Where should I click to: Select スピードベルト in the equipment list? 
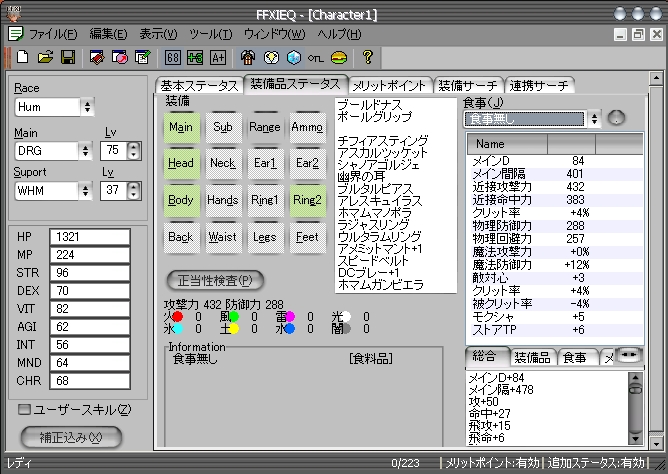pos(373,261)
